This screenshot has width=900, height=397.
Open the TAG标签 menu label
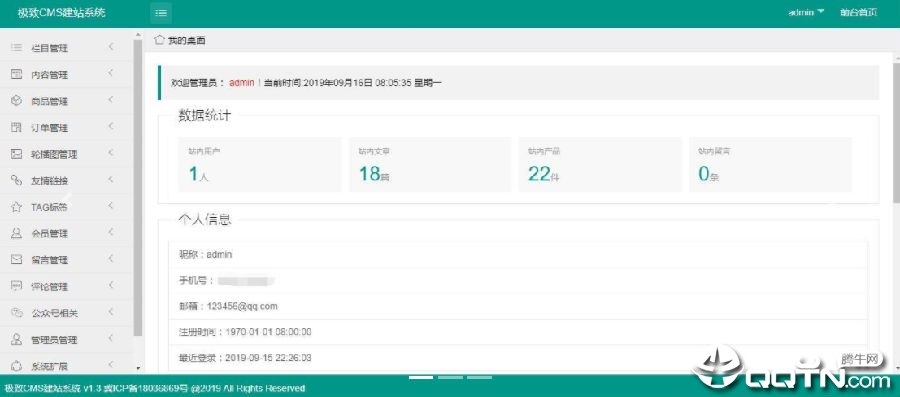click(x=49, y=208)
